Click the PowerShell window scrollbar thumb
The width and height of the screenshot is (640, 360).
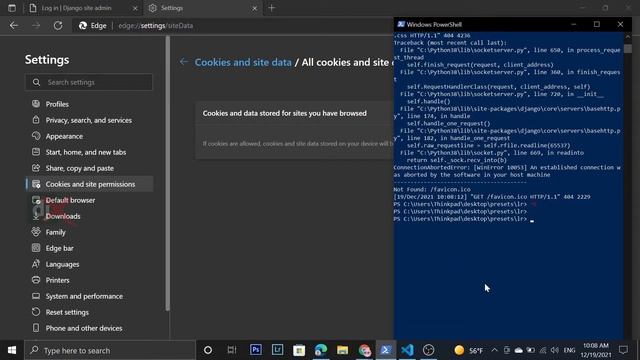click(x=628, y=49)
